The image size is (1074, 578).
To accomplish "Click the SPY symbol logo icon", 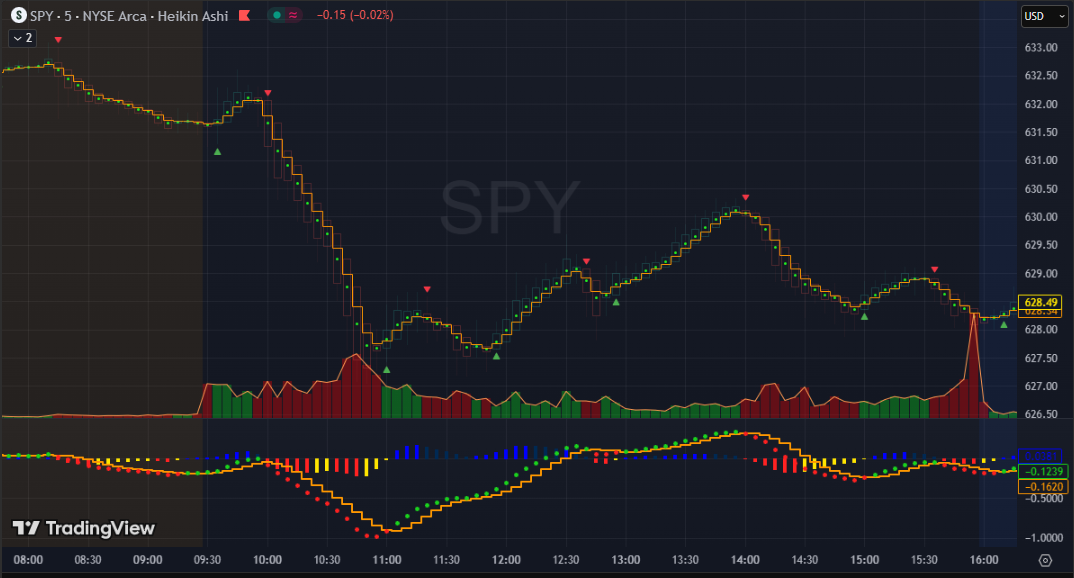I will [x=18, y=16].
